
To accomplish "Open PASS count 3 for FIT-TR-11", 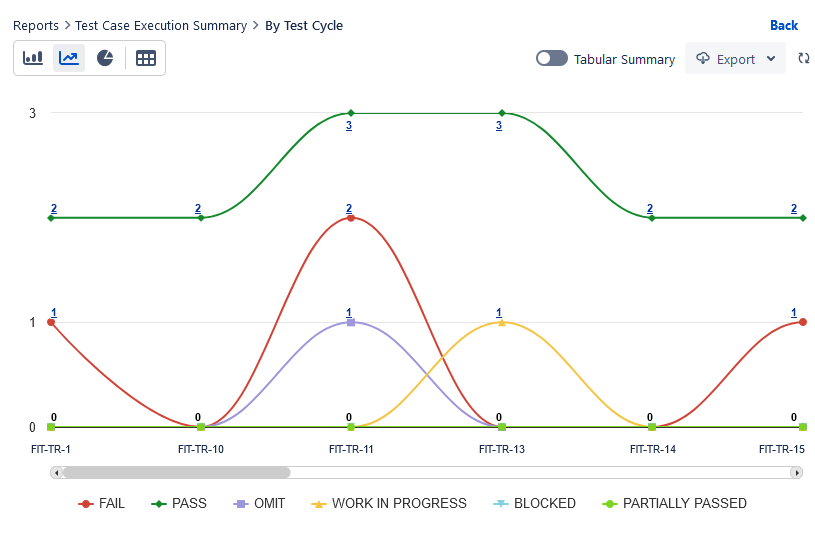I will (x=349, y=126).
